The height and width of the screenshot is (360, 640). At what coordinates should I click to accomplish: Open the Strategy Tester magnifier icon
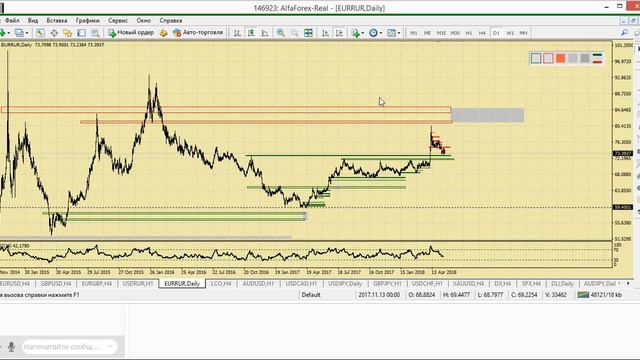click(x=96, y=33)
